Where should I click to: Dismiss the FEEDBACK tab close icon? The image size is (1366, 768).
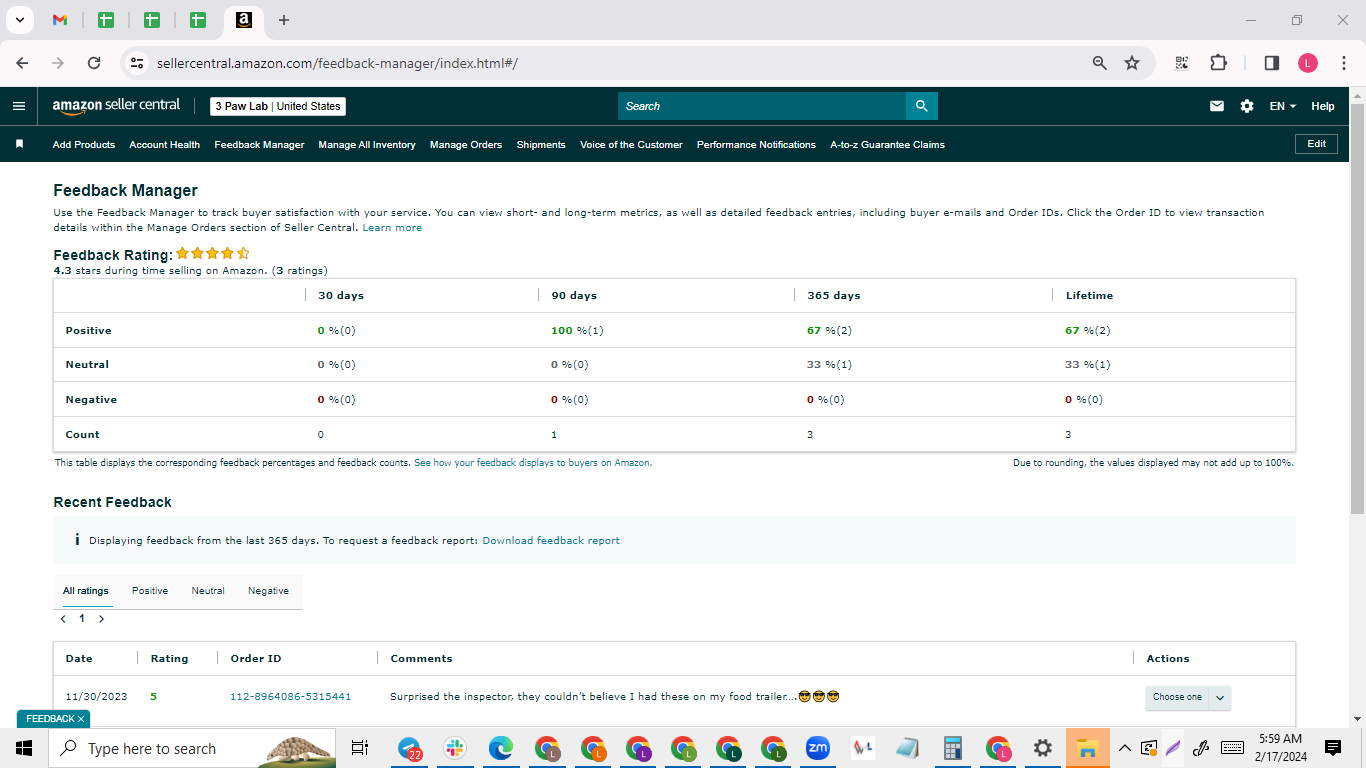(81, 719)
